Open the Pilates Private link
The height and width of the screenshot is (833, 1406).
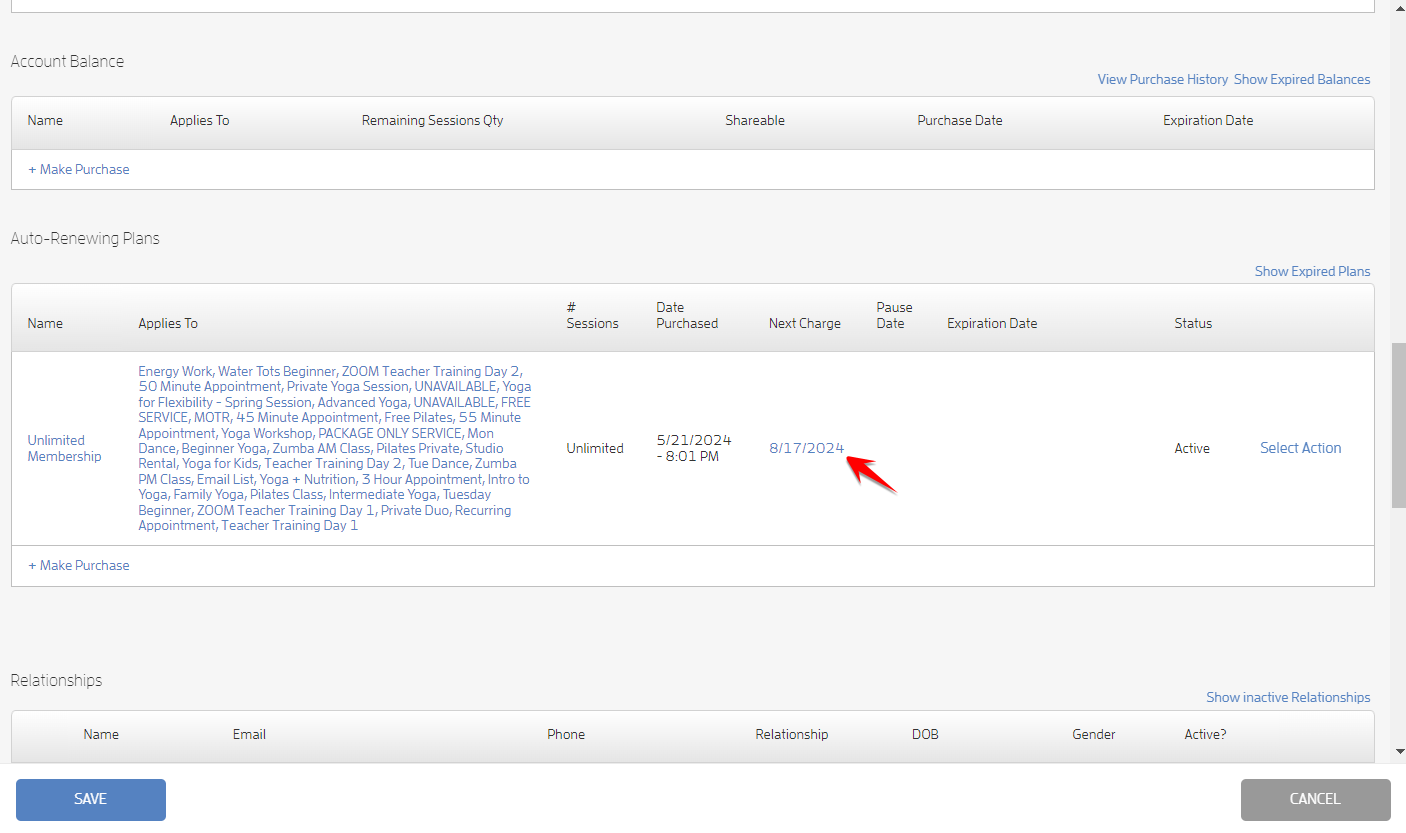point(417,448)
